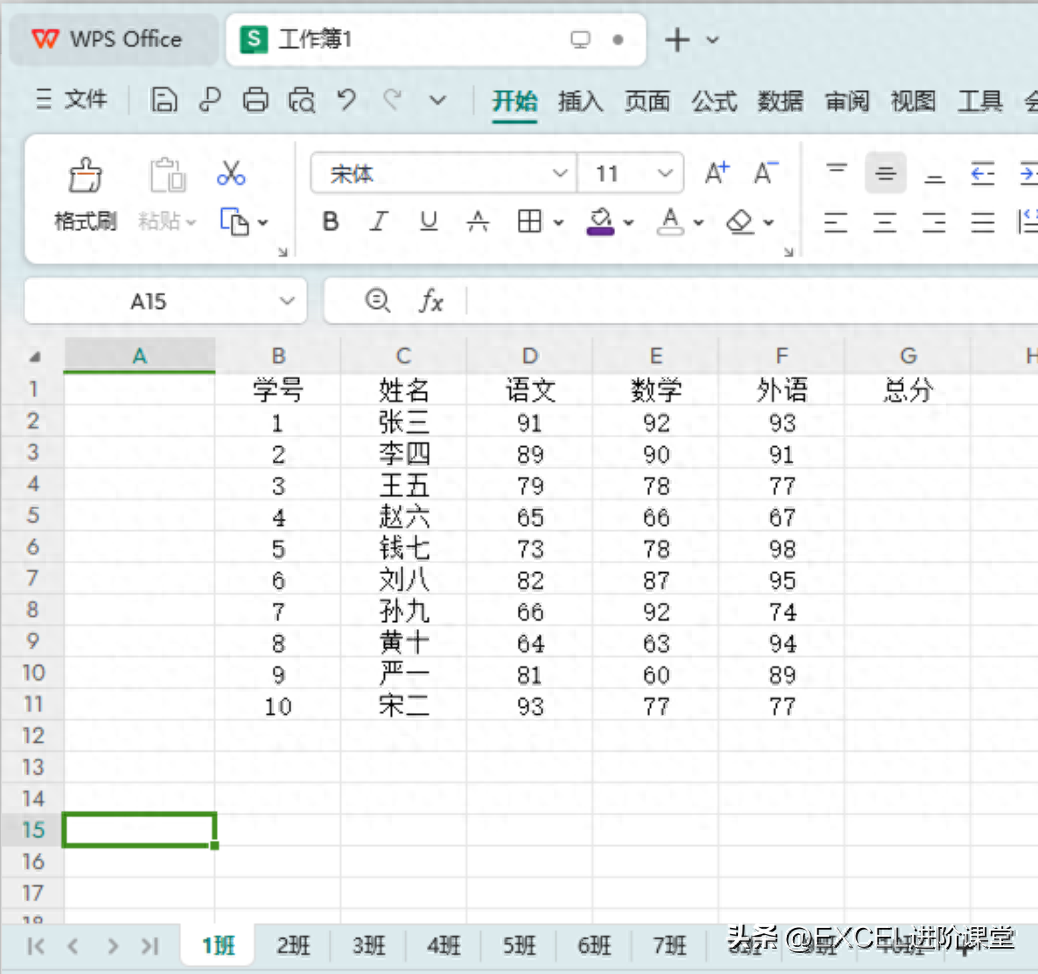The image size is (1038, 974).
Task: Open Print Preview icon
Action: (x=302, y=101)
